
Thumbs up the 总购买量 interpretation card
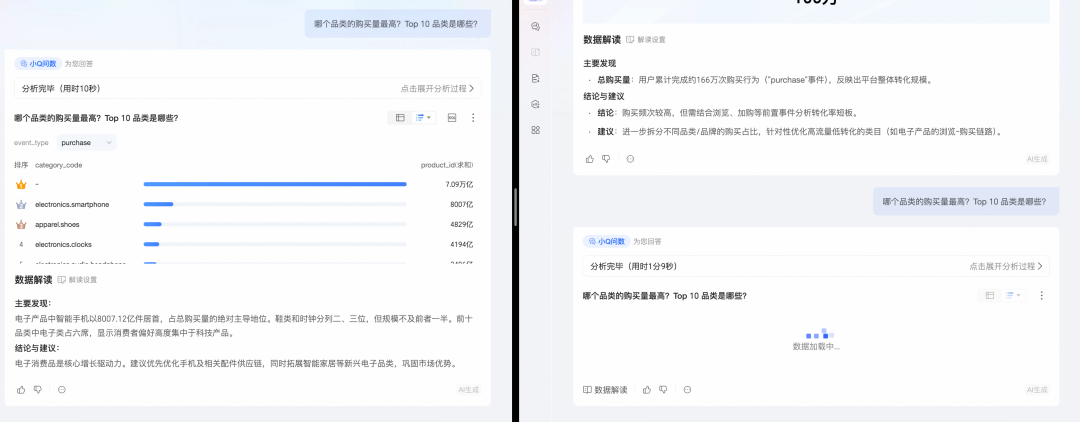point(590,158)
